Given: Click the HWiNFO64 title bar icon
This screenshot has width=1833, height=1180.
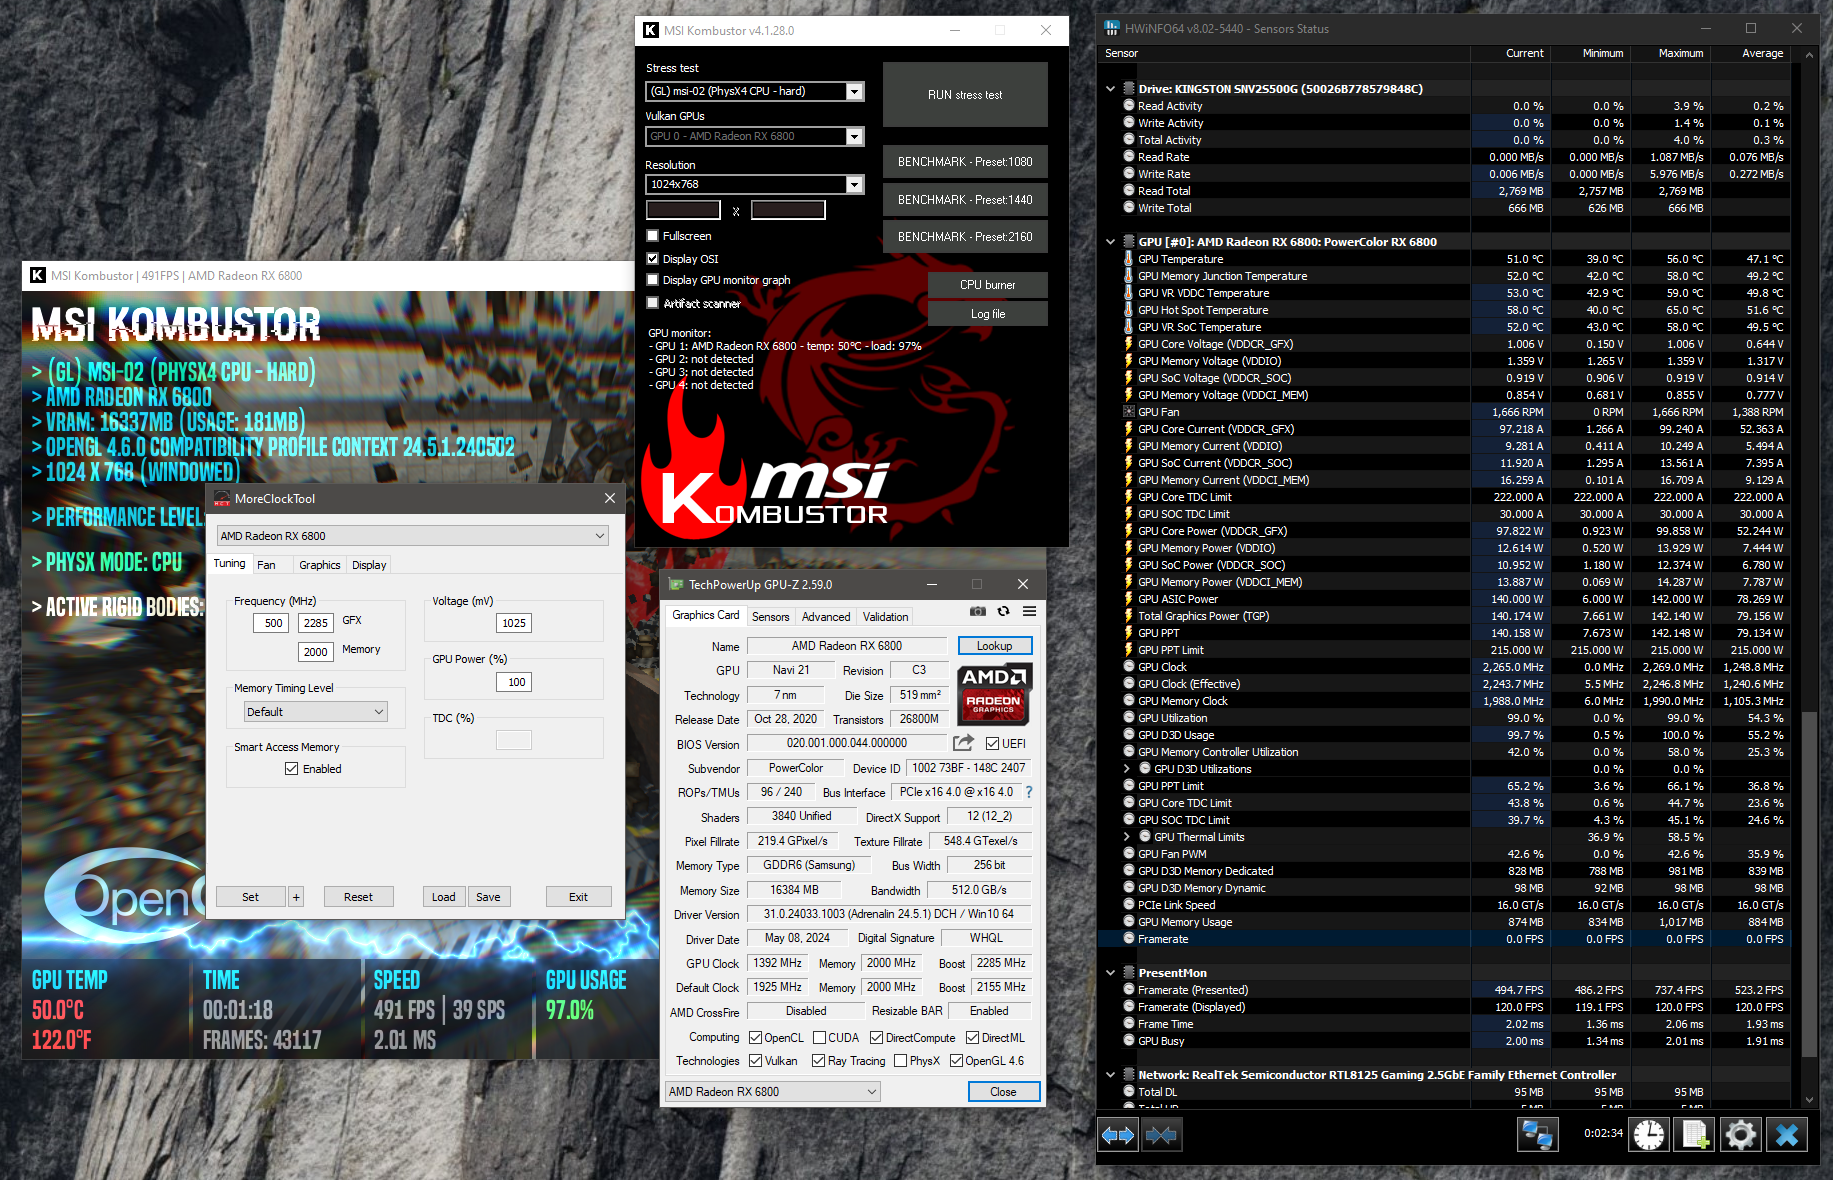Looking at the screenshot, I should 1112,28.
